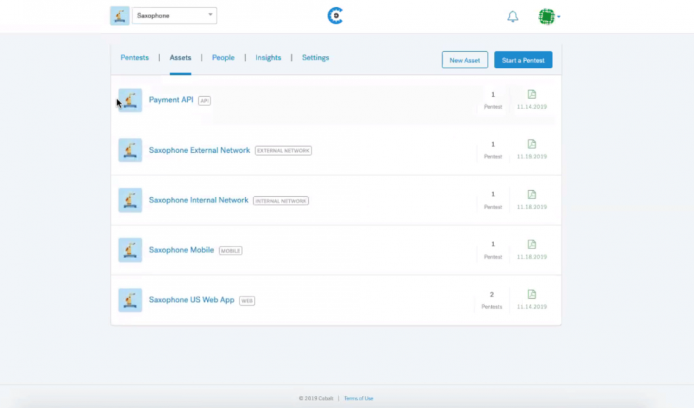Open the Insights tab
This screenshot has width=694, height=408.
[268, 58]
